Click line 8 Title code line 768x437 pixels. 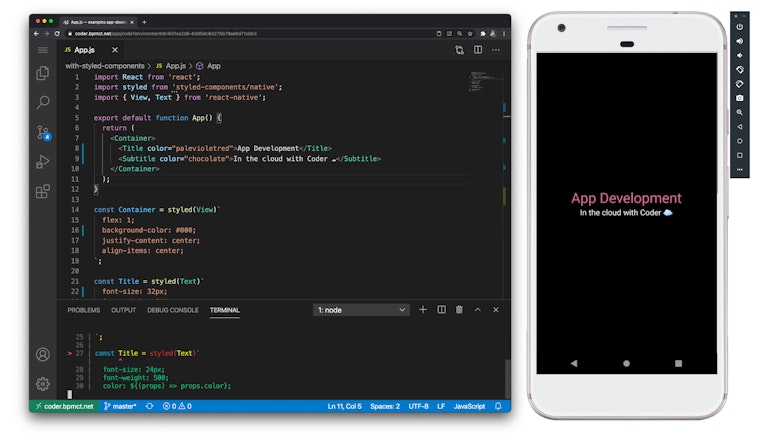(x=225, y=148)
